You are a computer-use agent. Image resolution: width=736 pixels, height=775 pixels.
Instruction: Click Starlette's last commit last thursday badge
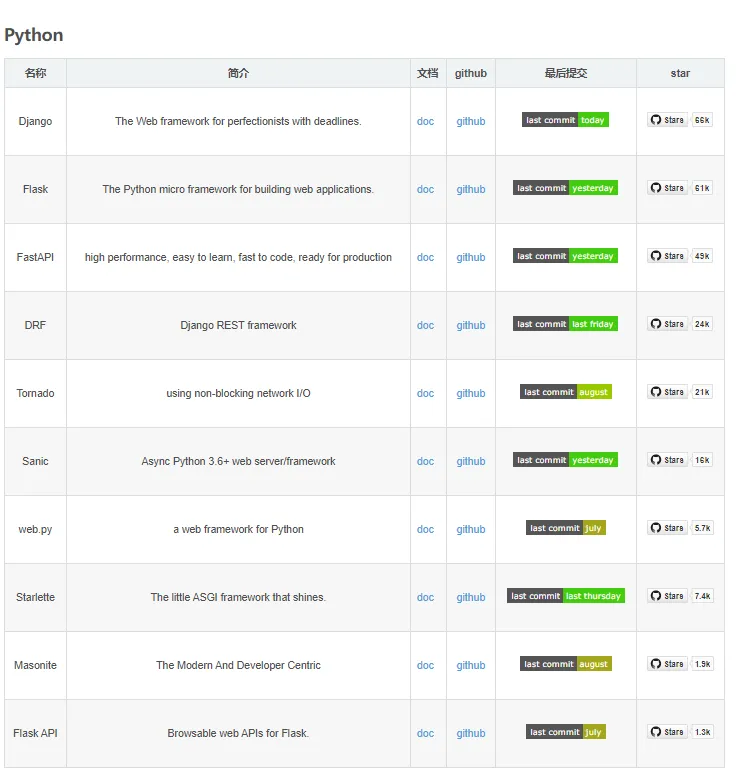(565, 596)
